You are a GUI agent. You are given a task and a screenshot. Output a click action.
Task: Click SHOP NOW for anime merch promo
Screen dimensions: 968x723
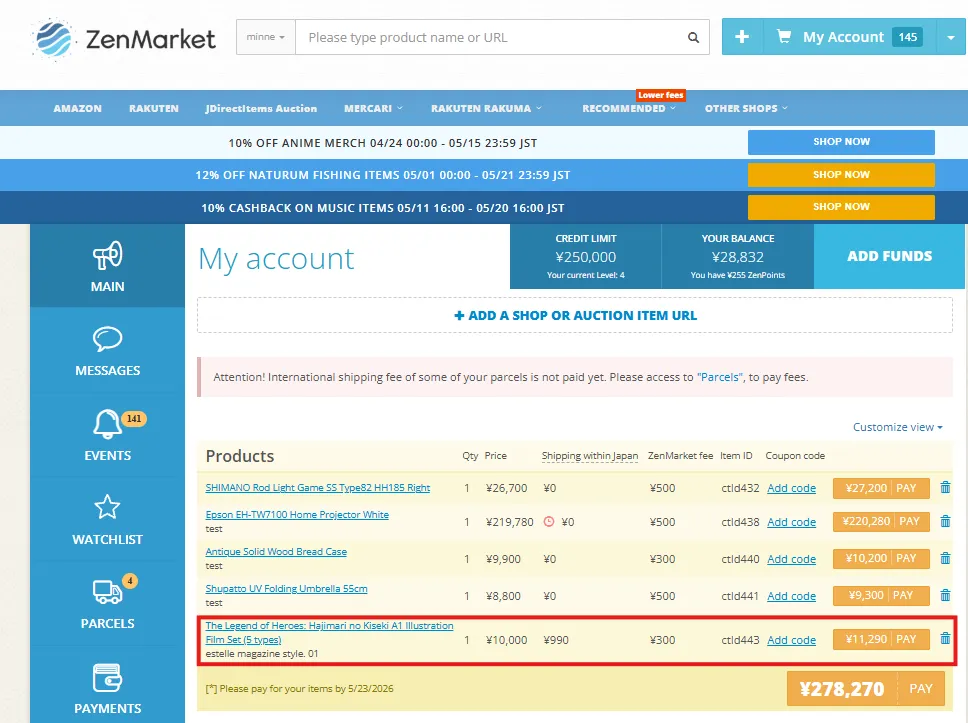click(x=841, y=142)
